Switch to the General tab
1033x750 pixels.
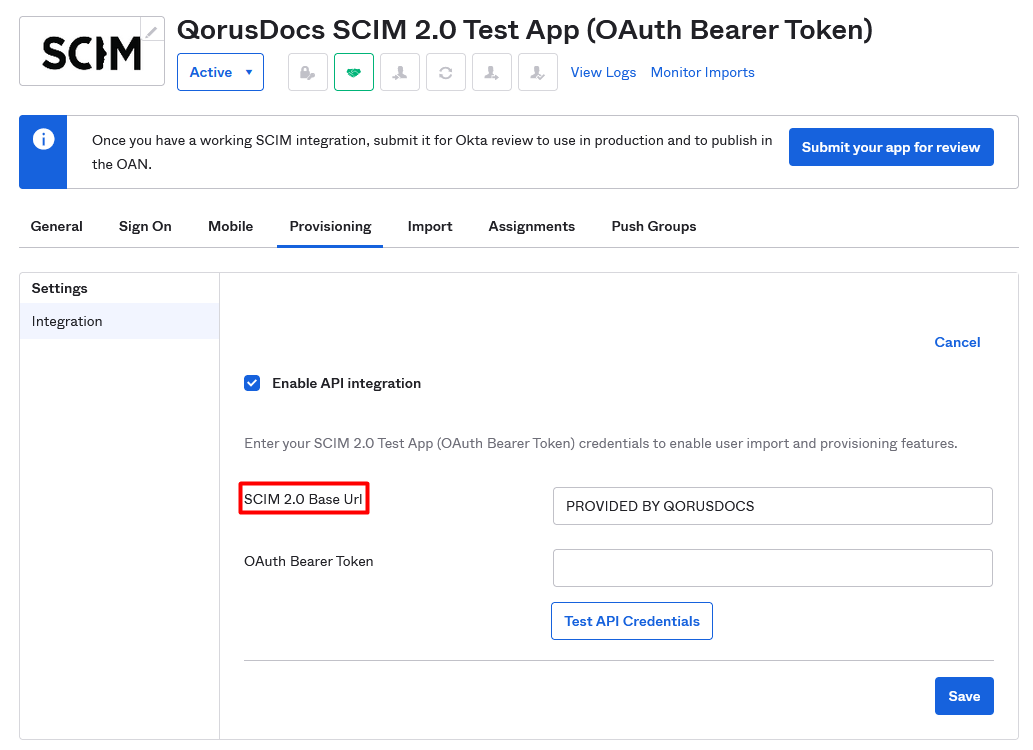tap(57, 226)
